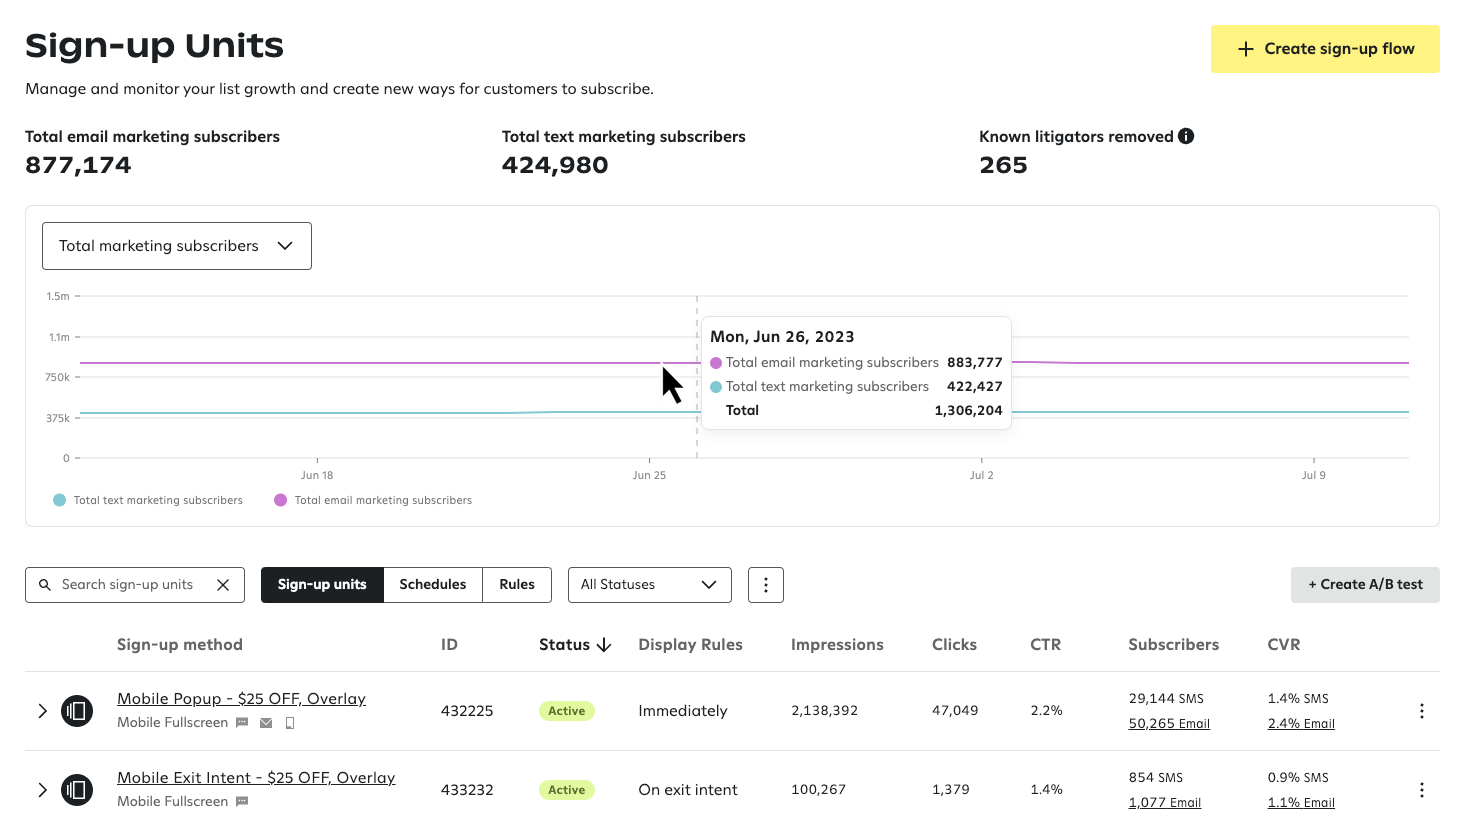The width and height of the screenshot is (1465, 835).
Task: Click the SMS channel icon under Mobile Popup
Action: 241,723
